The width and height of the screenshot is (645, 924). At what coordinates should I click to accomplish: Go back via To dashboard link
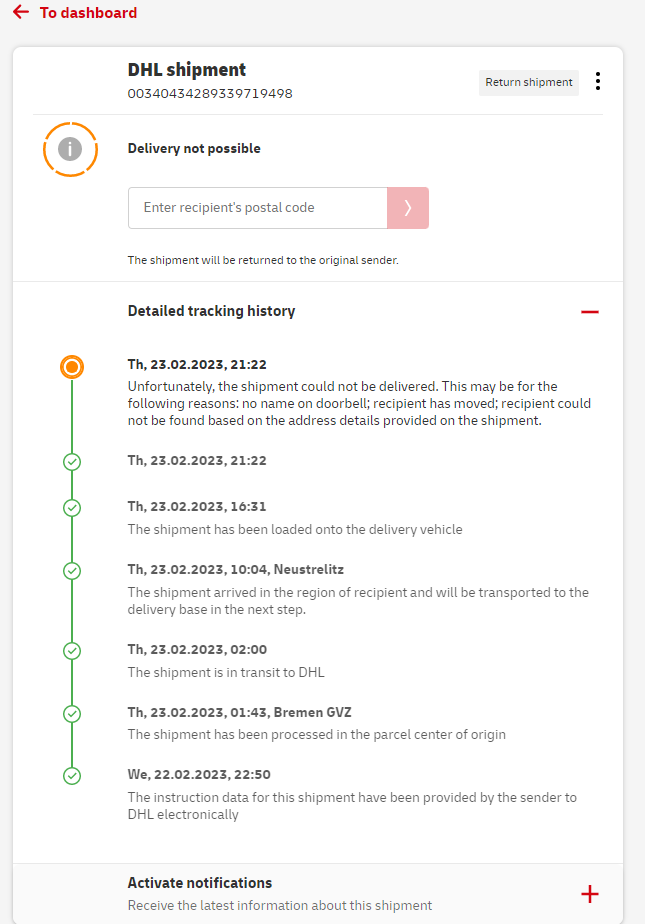tap(88, 13)
